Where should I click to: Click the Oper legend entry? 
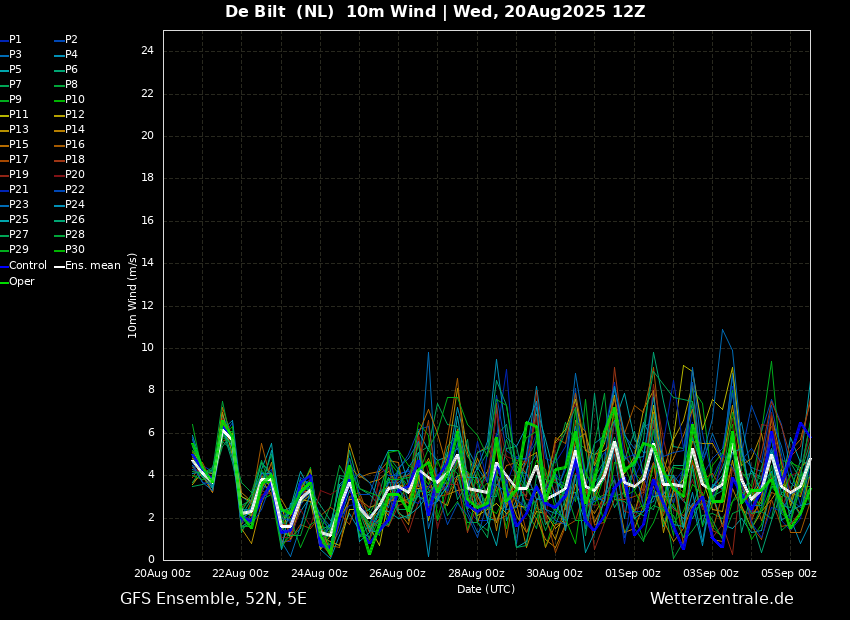[22, 282]
